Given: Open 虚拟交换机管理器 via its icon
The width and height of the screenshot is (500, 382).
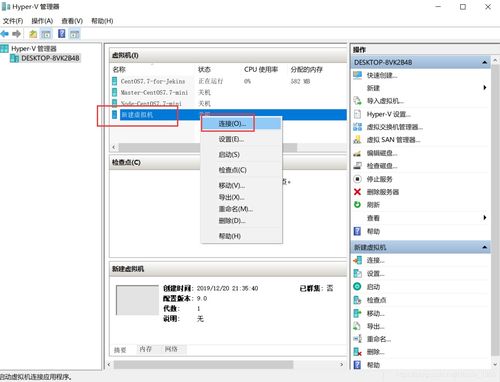Looking at the screenshot, I should pos(357,127).
